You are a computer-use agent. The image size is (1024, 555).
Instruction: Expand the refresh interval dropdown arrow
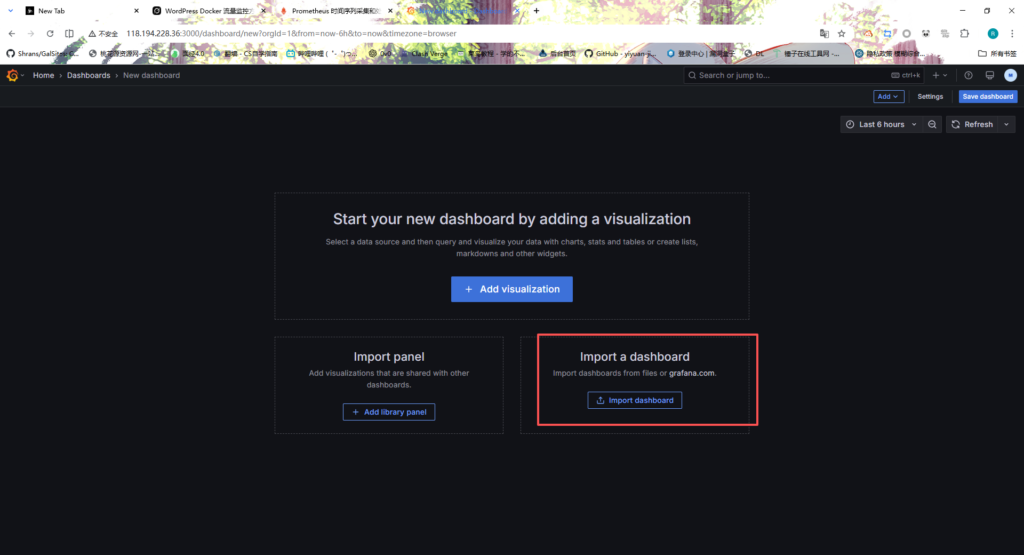tap(1006, 124)
